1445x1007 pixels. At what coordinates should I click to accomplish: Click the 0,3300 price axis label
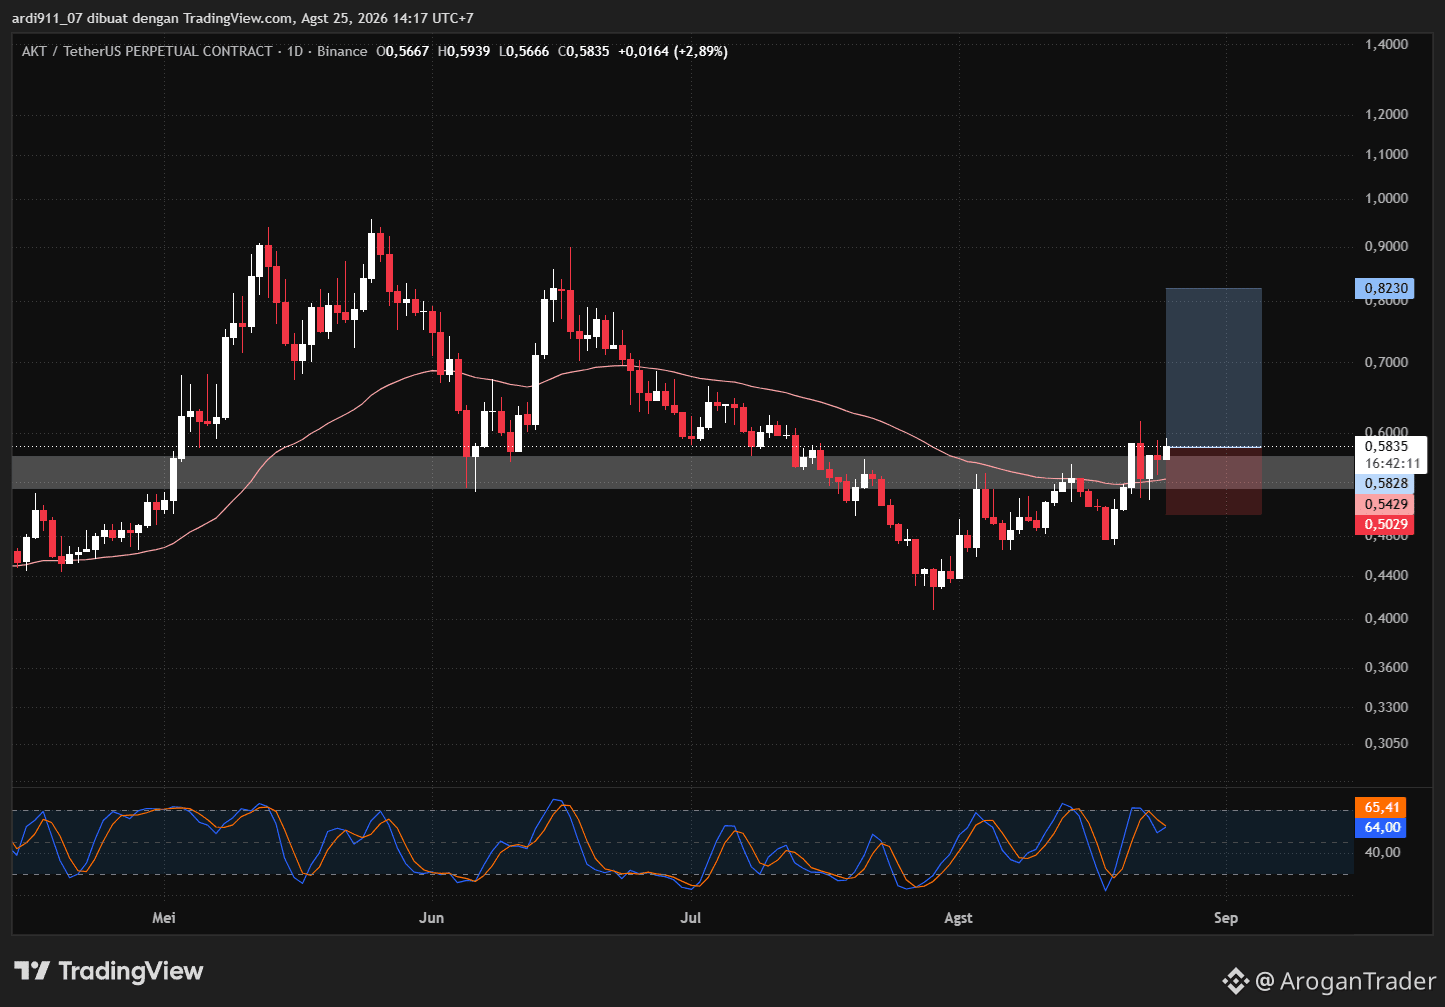pyautogui.click(x=1386, y=707)
